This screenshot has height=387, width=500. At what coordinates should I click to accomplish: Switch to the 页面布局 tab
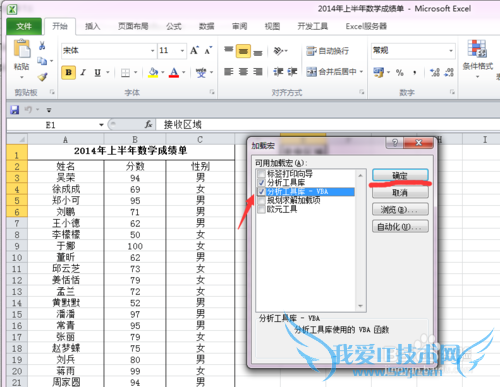tap(133, 26)
